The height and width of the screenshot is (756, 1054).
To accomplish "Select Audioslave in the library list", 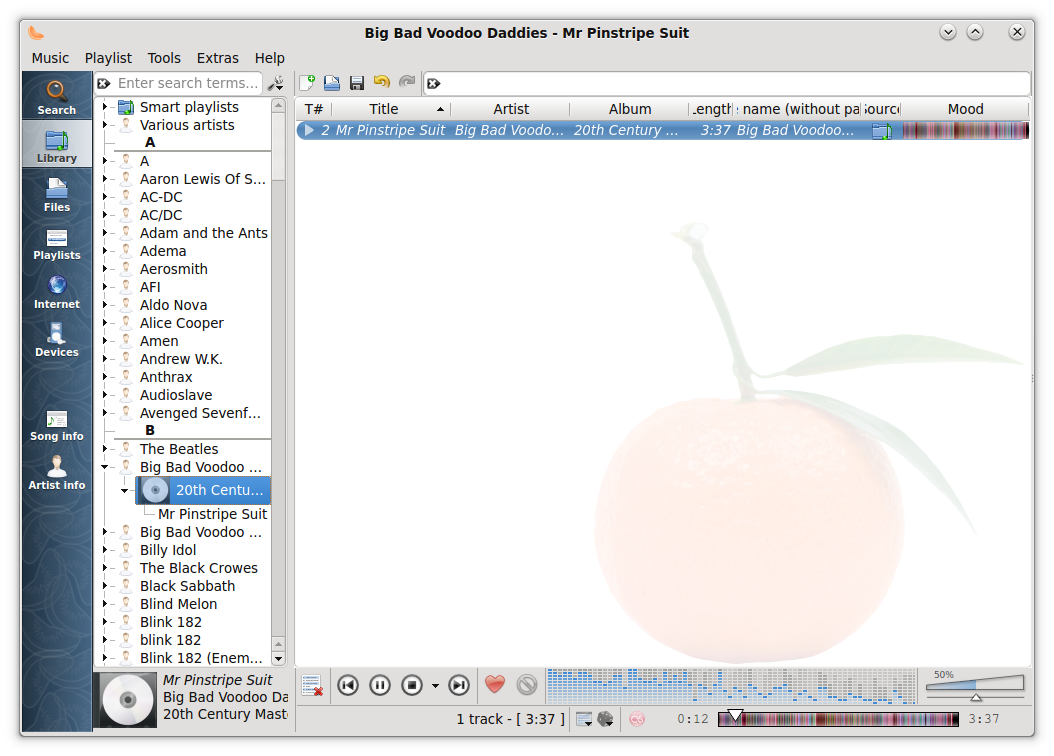I will [176, 395].
